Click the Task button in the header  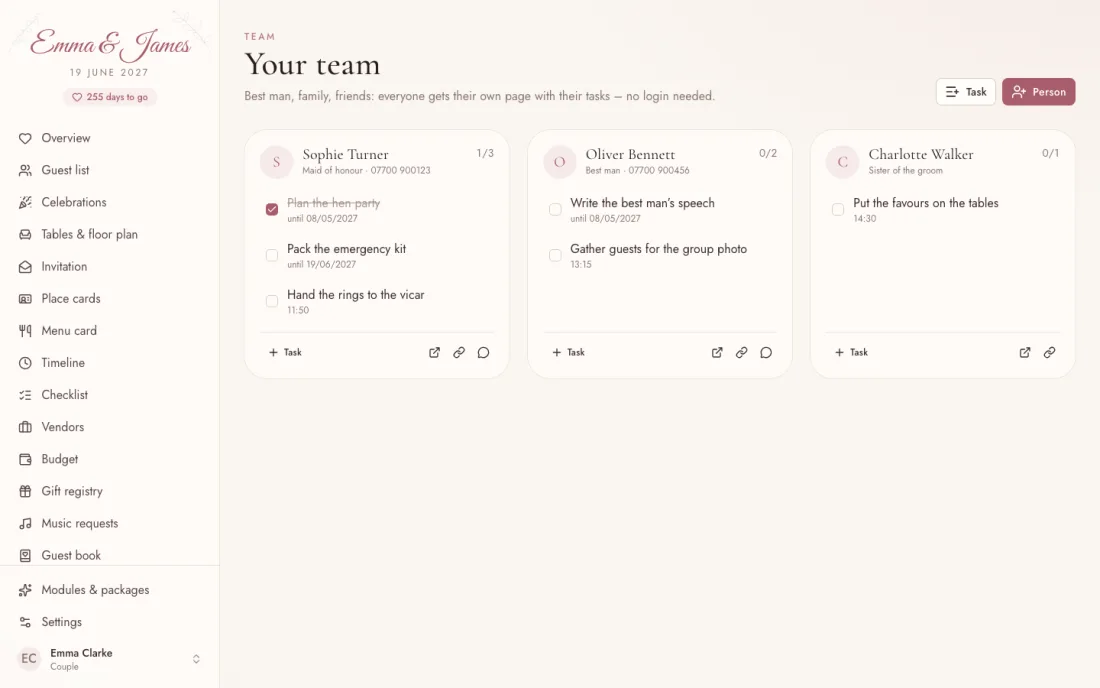pyautogui.click(x=965, y=92)
